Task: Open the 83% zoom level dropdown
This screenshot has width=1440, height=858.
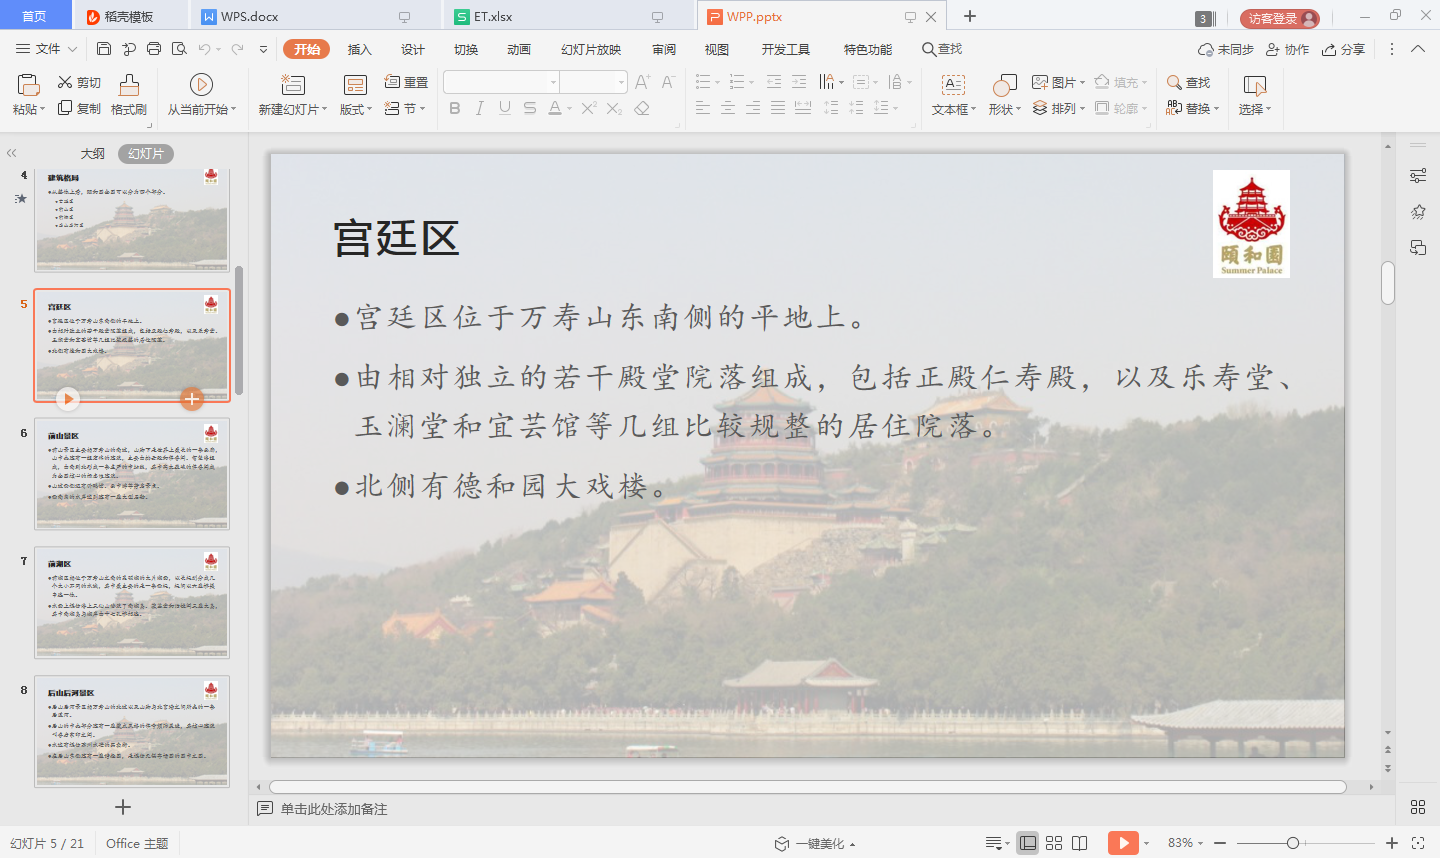Action: (1185, 843)
